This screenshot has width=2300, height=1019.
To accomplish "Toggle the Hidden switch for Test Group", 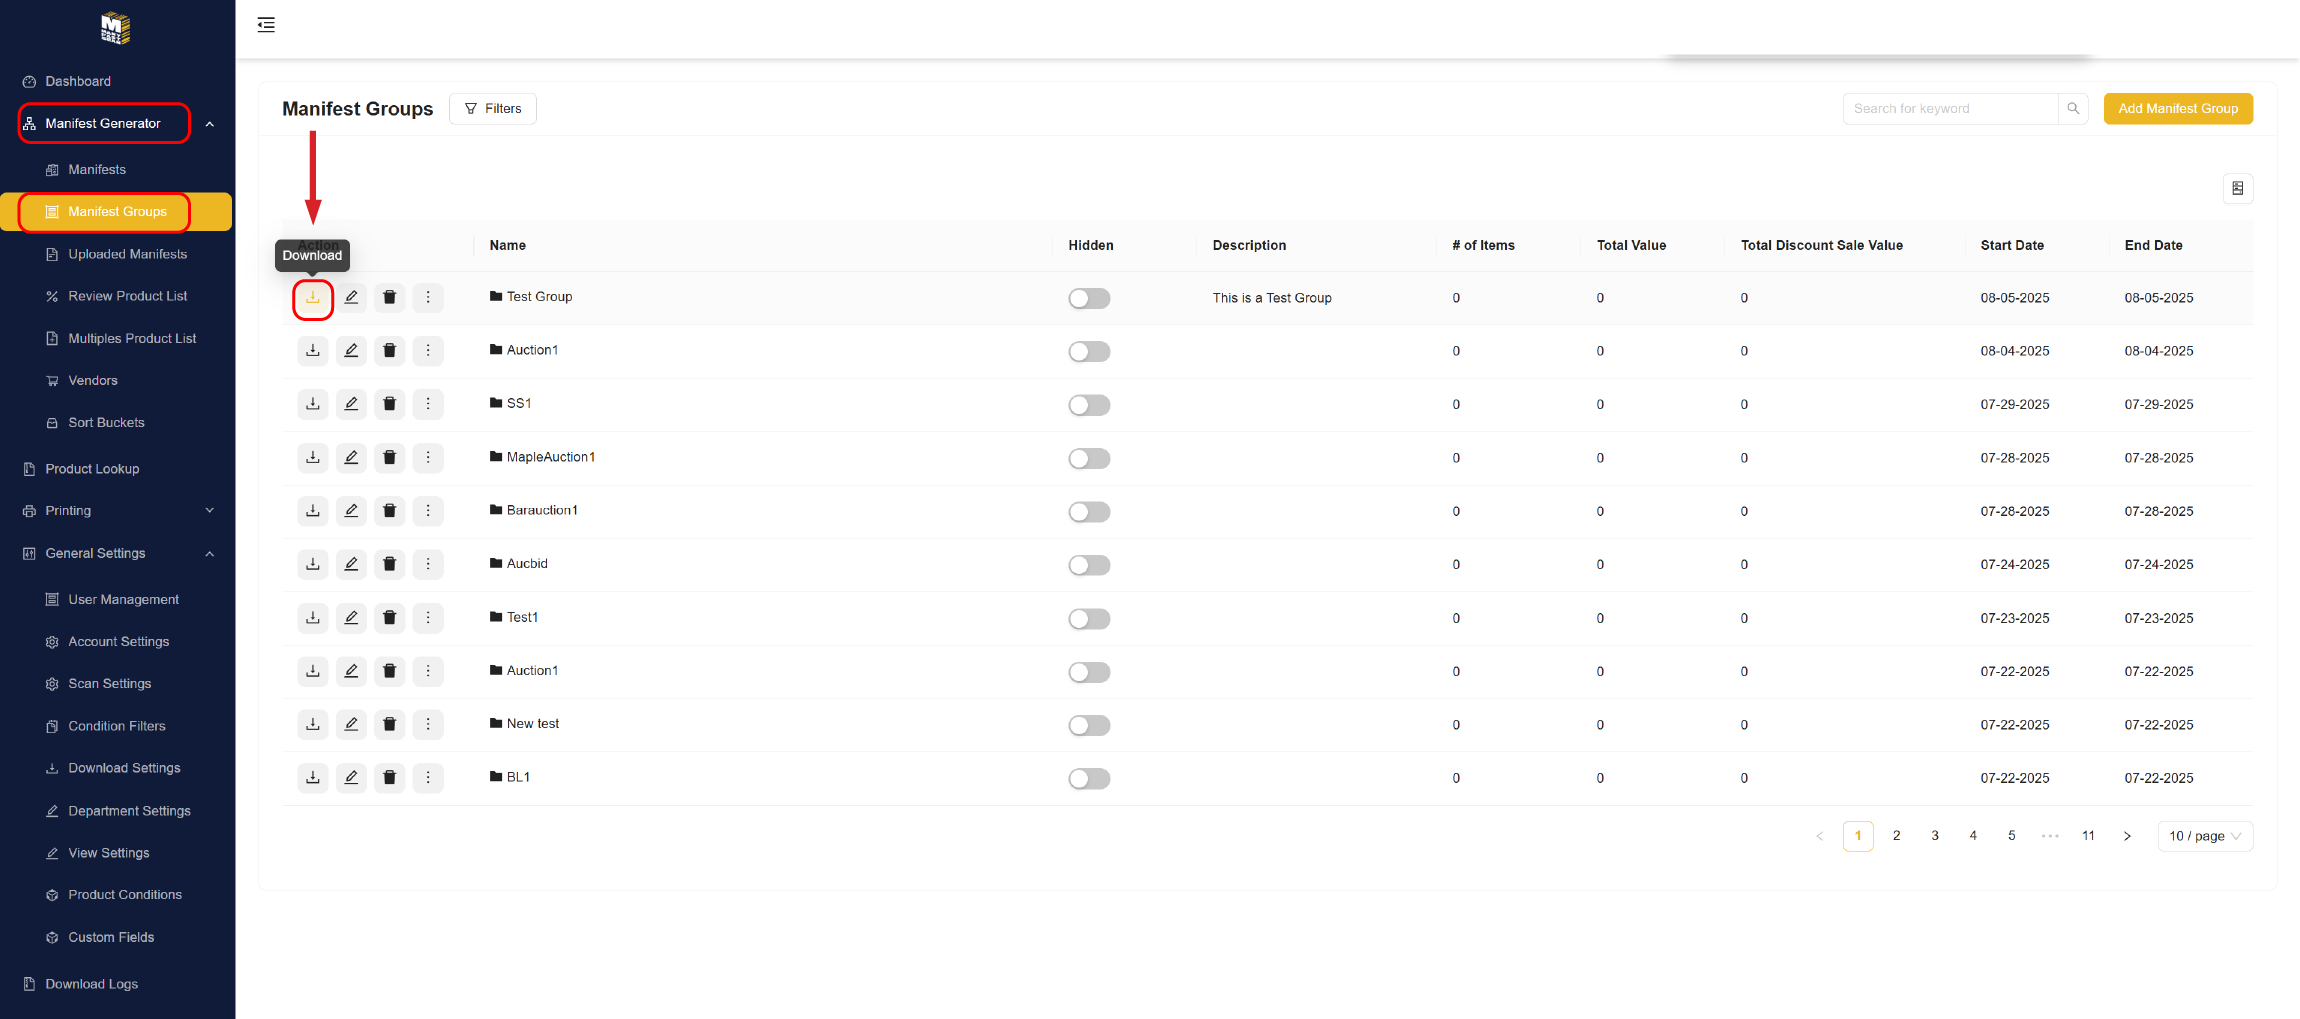I will pyautogui.click(x=1089, y=299).
